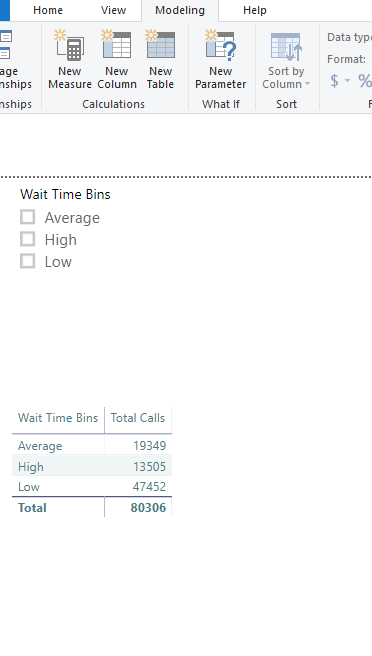Select the High row in the table
This screenshot has height=656, width=372.
(x=92, y=466)
